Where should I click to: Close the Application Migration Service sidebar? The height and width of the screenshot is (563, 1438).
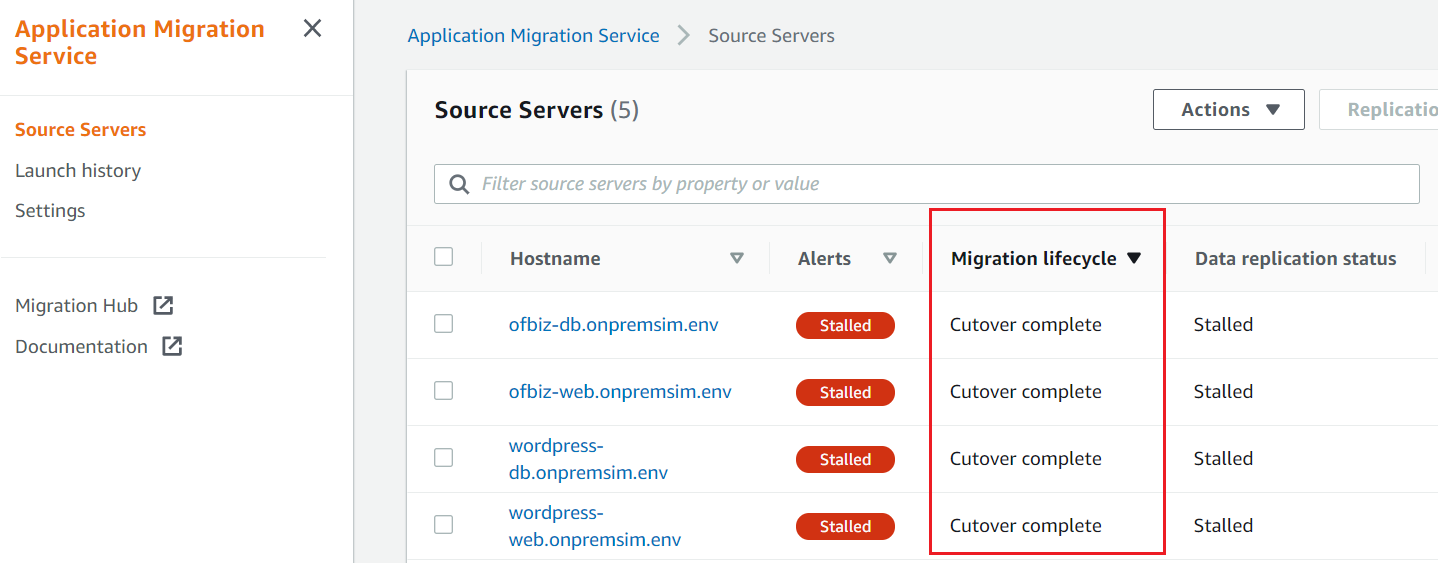[x=312, y=29]
